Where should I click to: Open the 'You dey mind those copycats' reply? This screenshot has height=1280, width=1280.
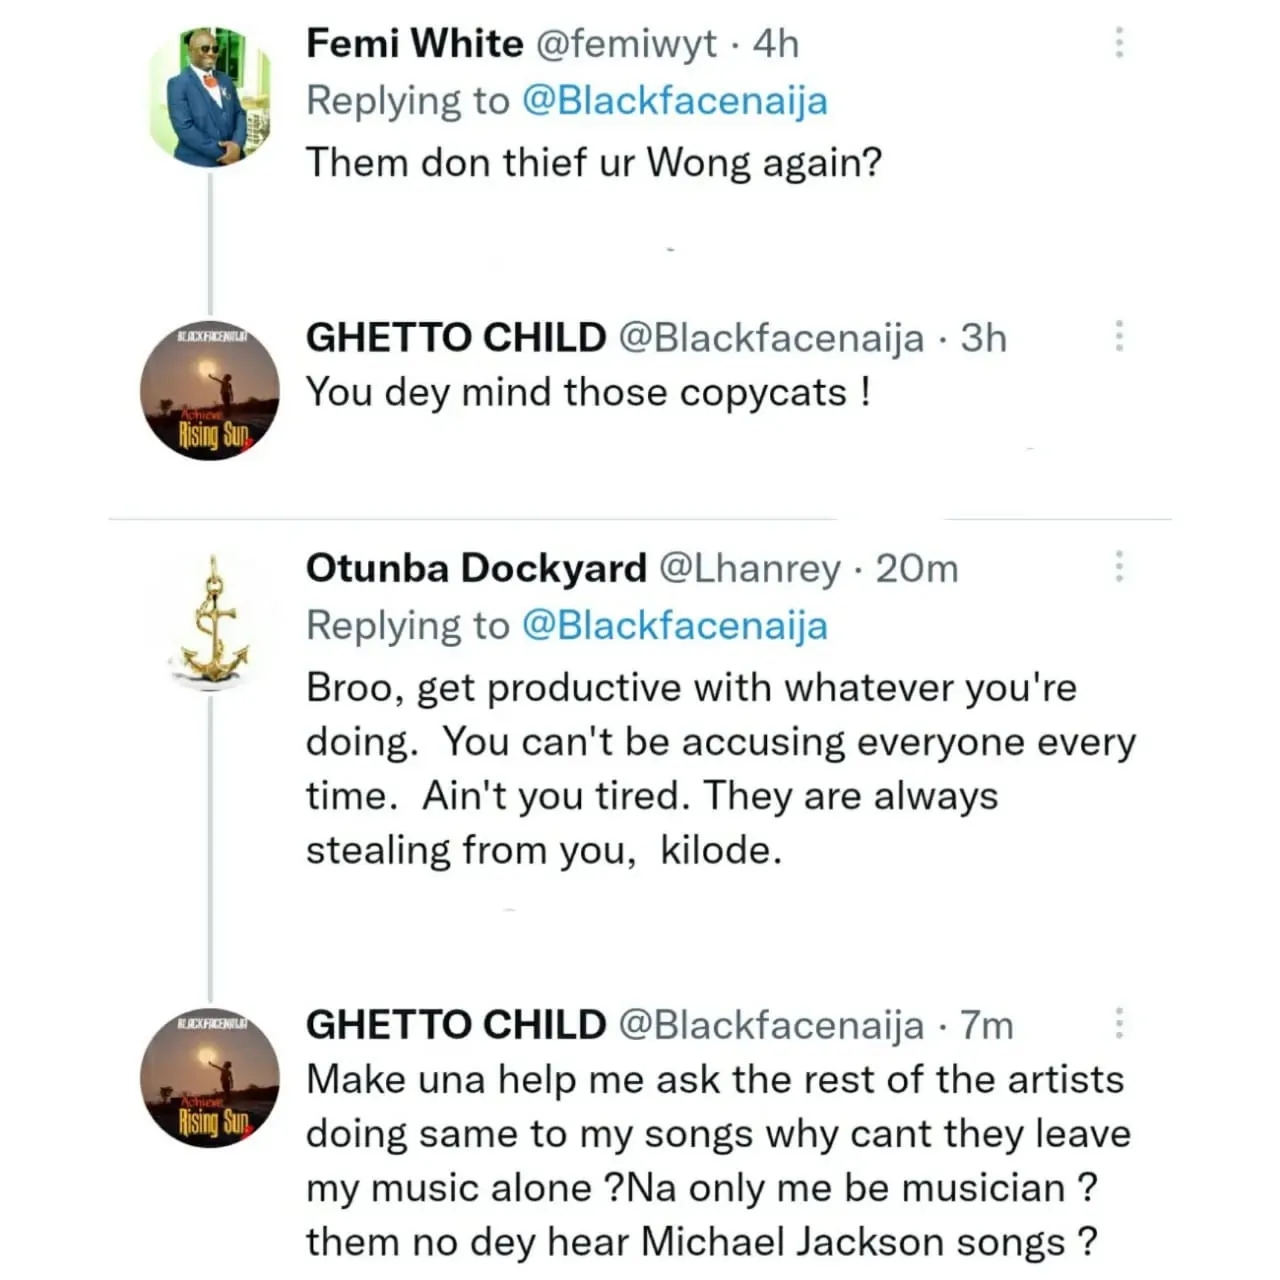click(588, 392)
